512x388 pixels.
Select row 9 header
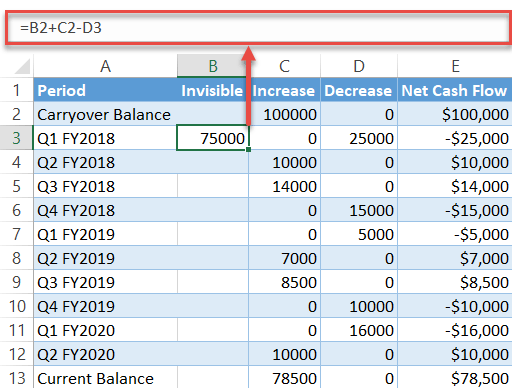pyautogui.click(x=17, y=282)
